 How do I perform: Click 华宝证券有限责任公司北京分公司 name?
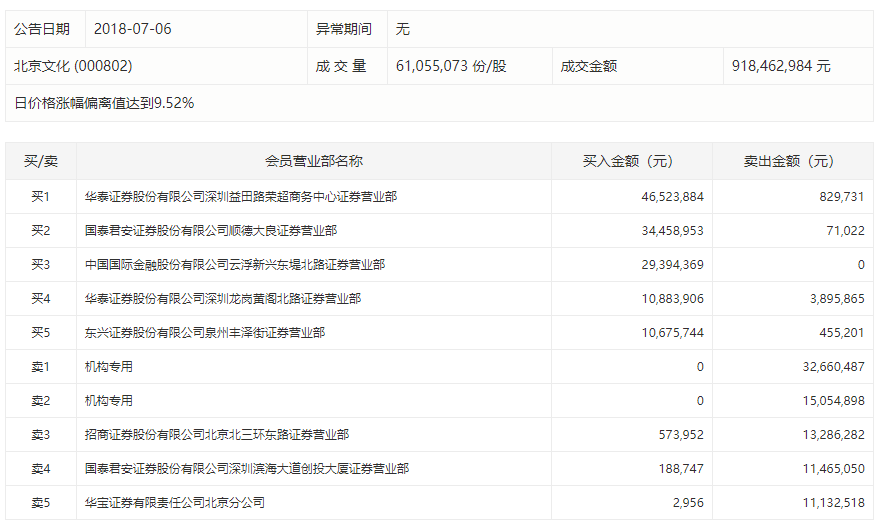(x=175, y=503)
